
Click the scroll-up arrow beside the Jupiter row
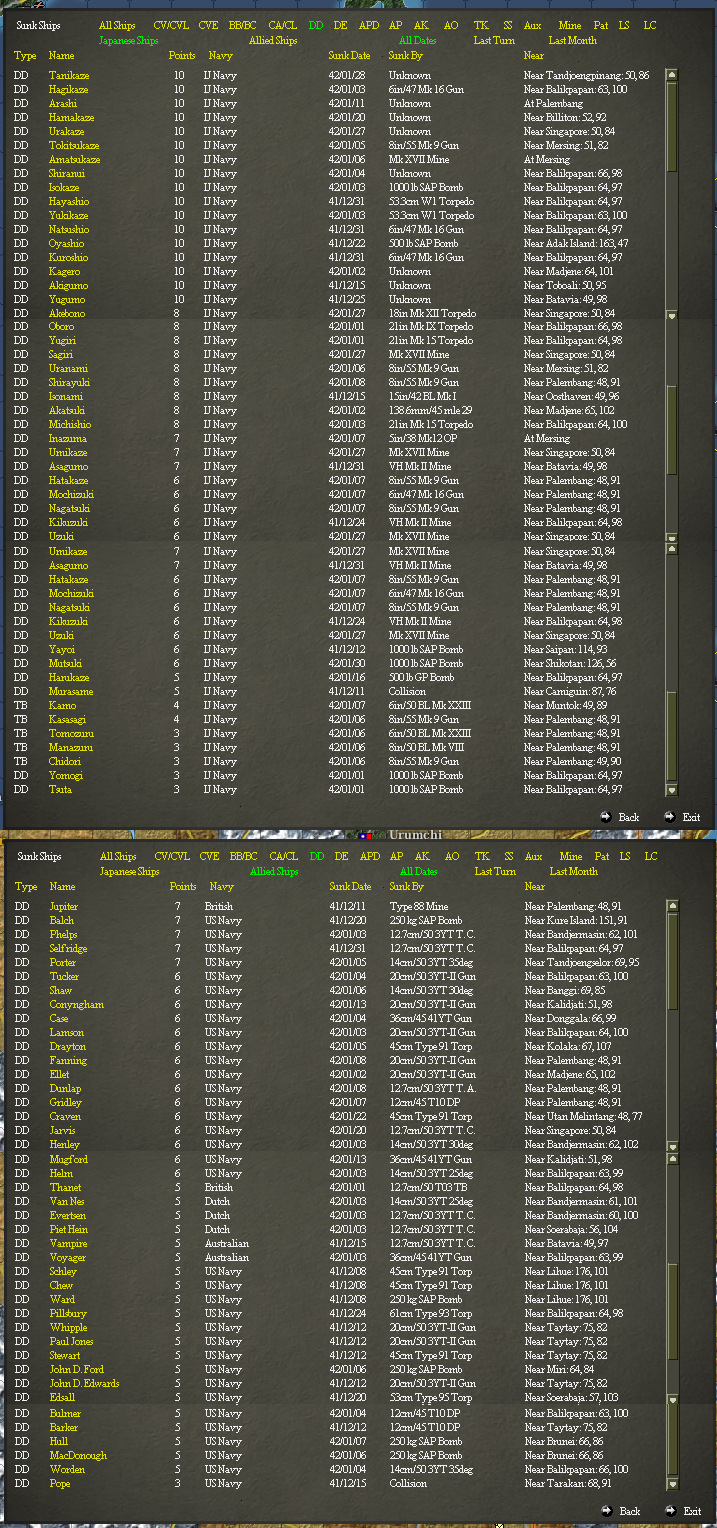click(x=672, y=906)
